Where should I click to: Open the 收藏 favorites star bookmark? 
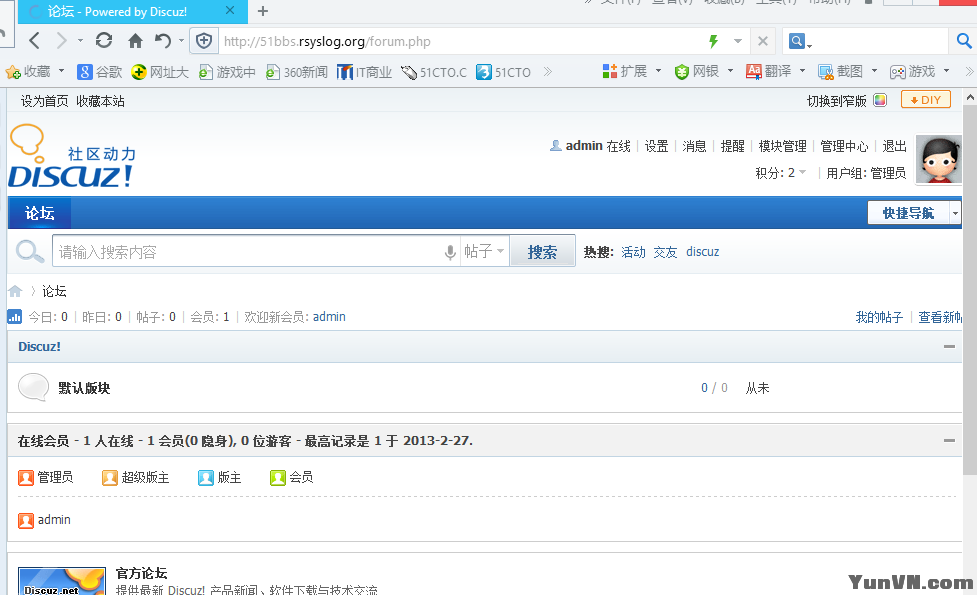(x=28, y=72)
